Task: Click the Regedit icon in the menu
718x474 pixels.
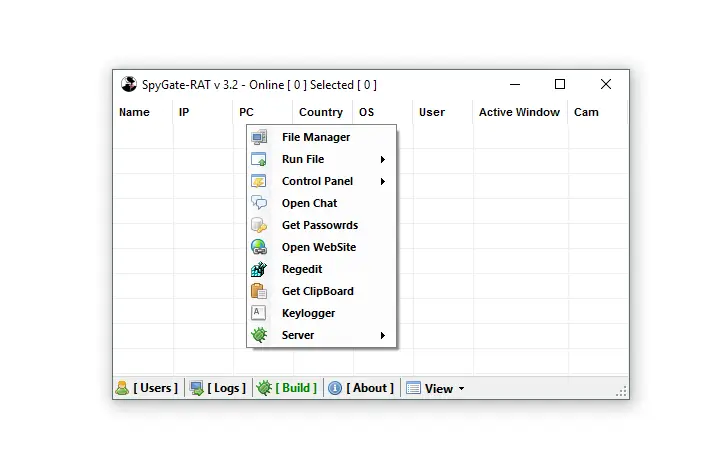Action: click(259, 269)
